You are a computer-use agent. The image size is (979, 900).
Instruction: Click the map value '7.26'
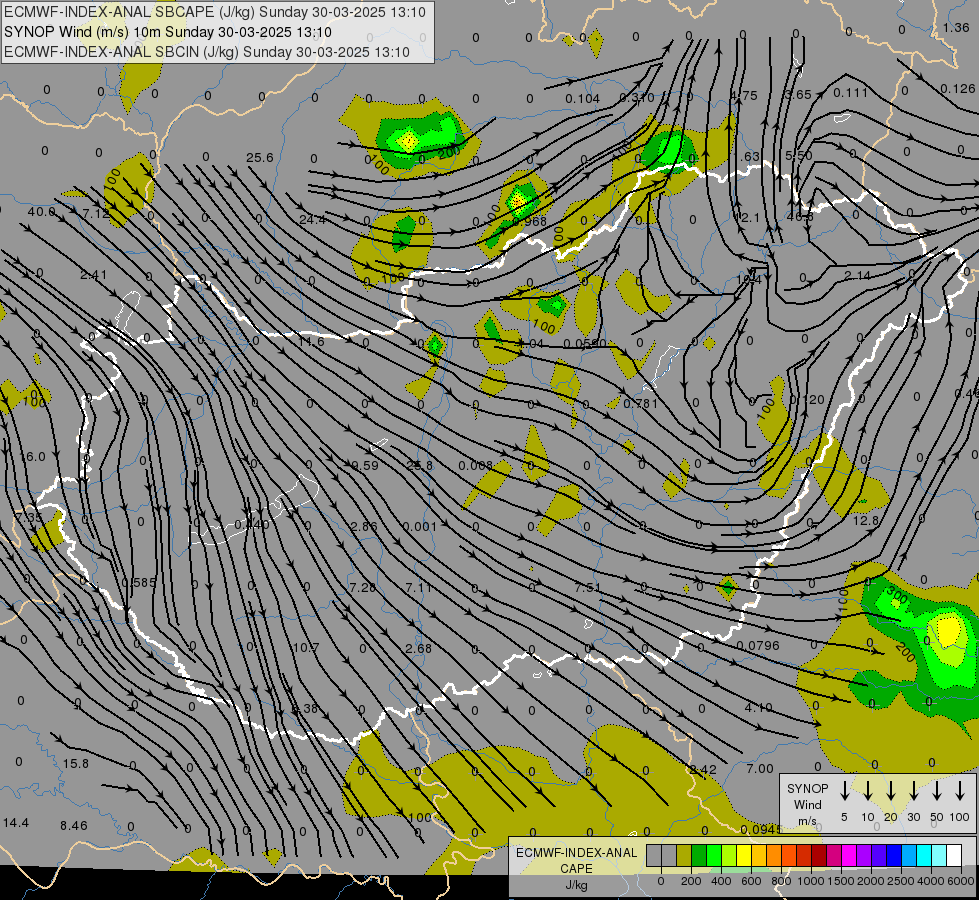363,587
